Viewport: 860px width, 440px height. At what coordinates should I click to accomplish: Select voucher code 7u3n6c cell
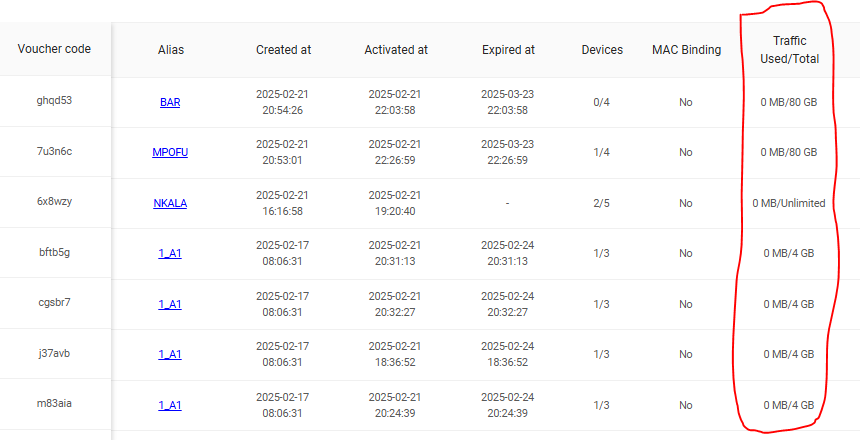coord(54,151)
